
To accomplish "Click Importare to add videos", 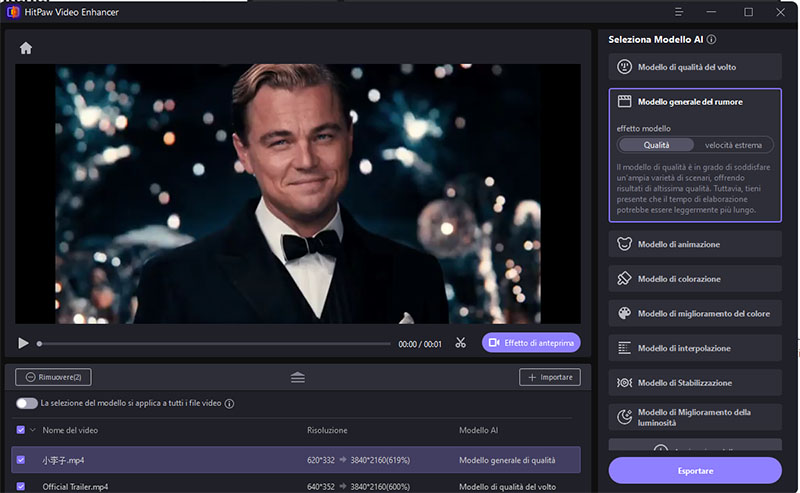I will [550, 377].
